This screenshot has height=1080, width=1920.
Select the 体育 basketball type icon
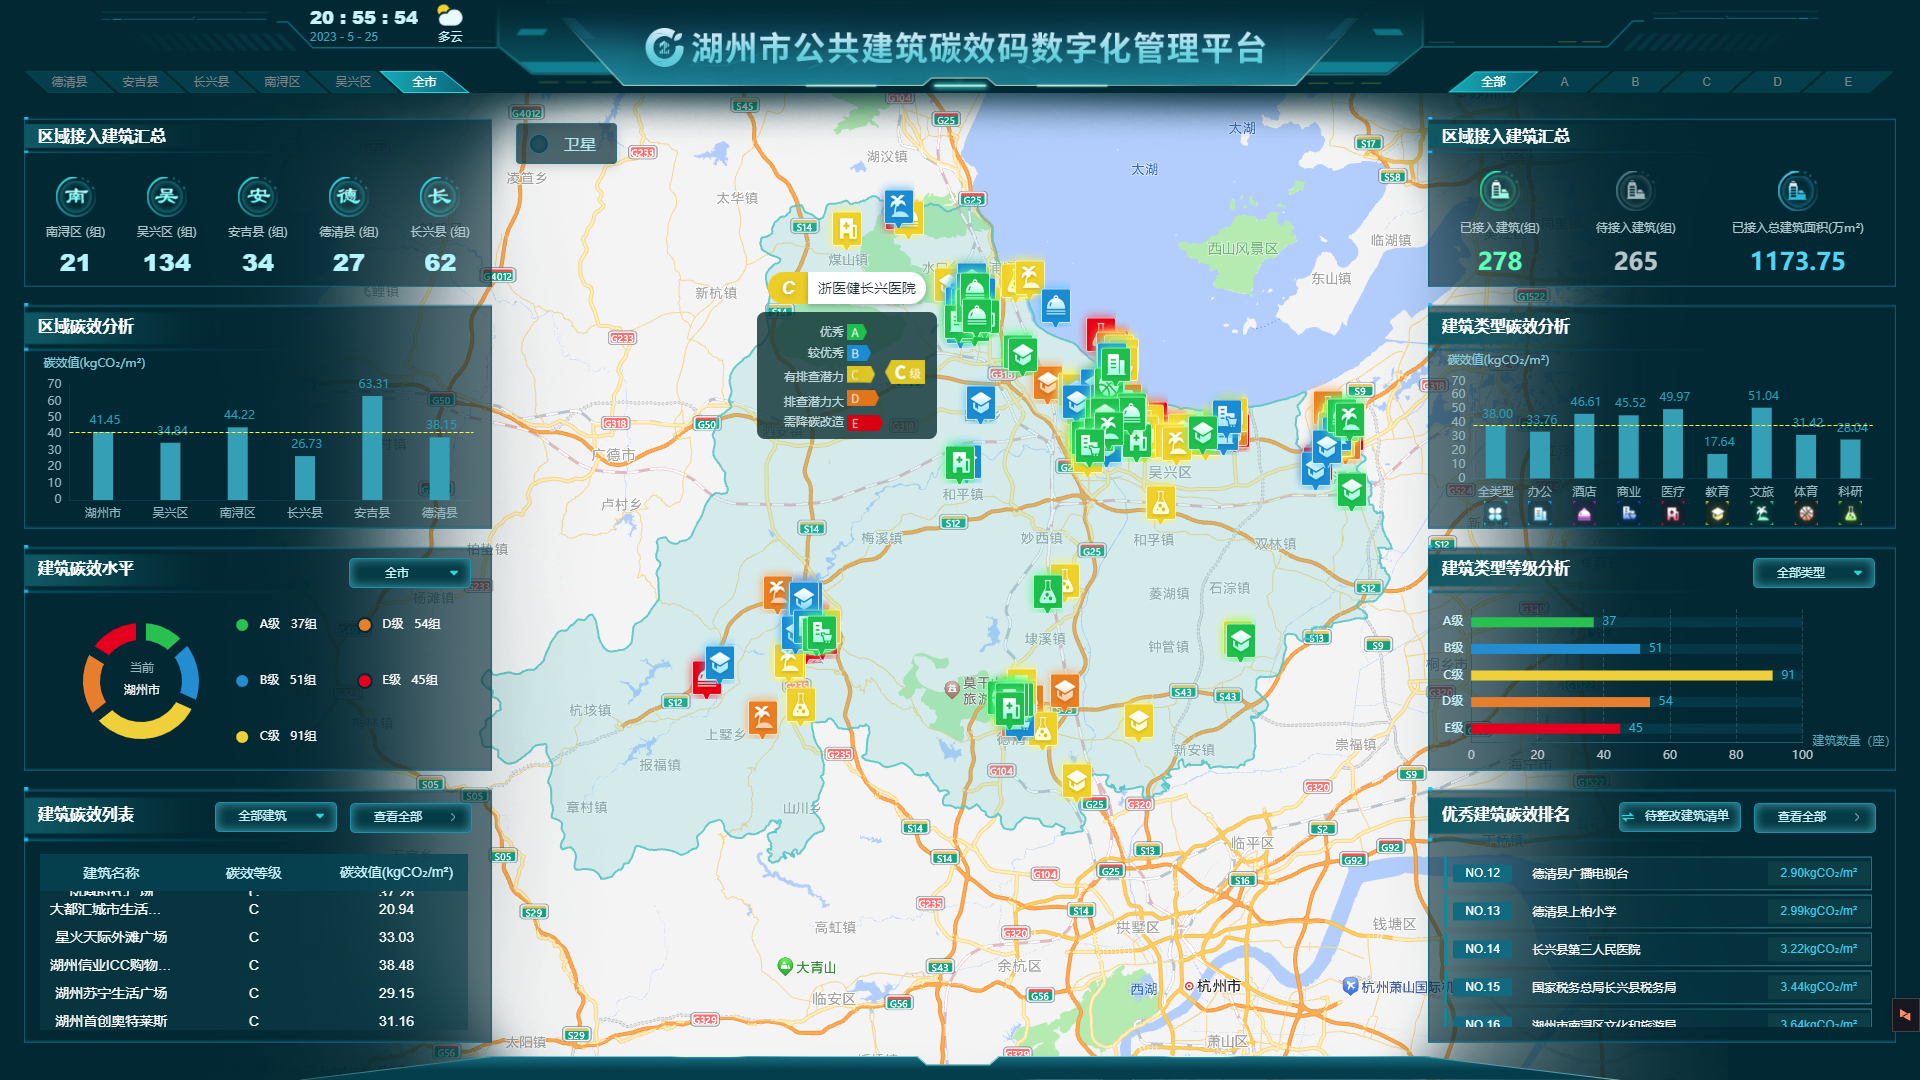coord(1806,514)
